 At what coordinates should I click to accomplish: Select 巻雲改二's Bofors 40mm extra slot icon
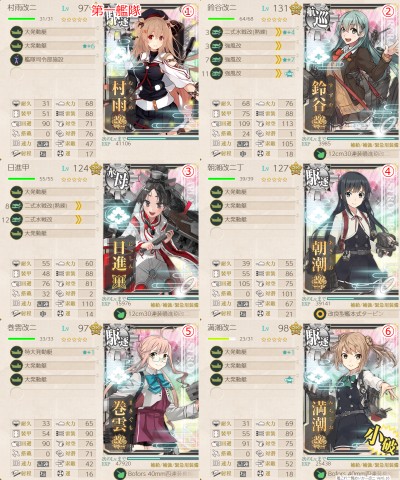pyautogui.click(x=120, y=474)
